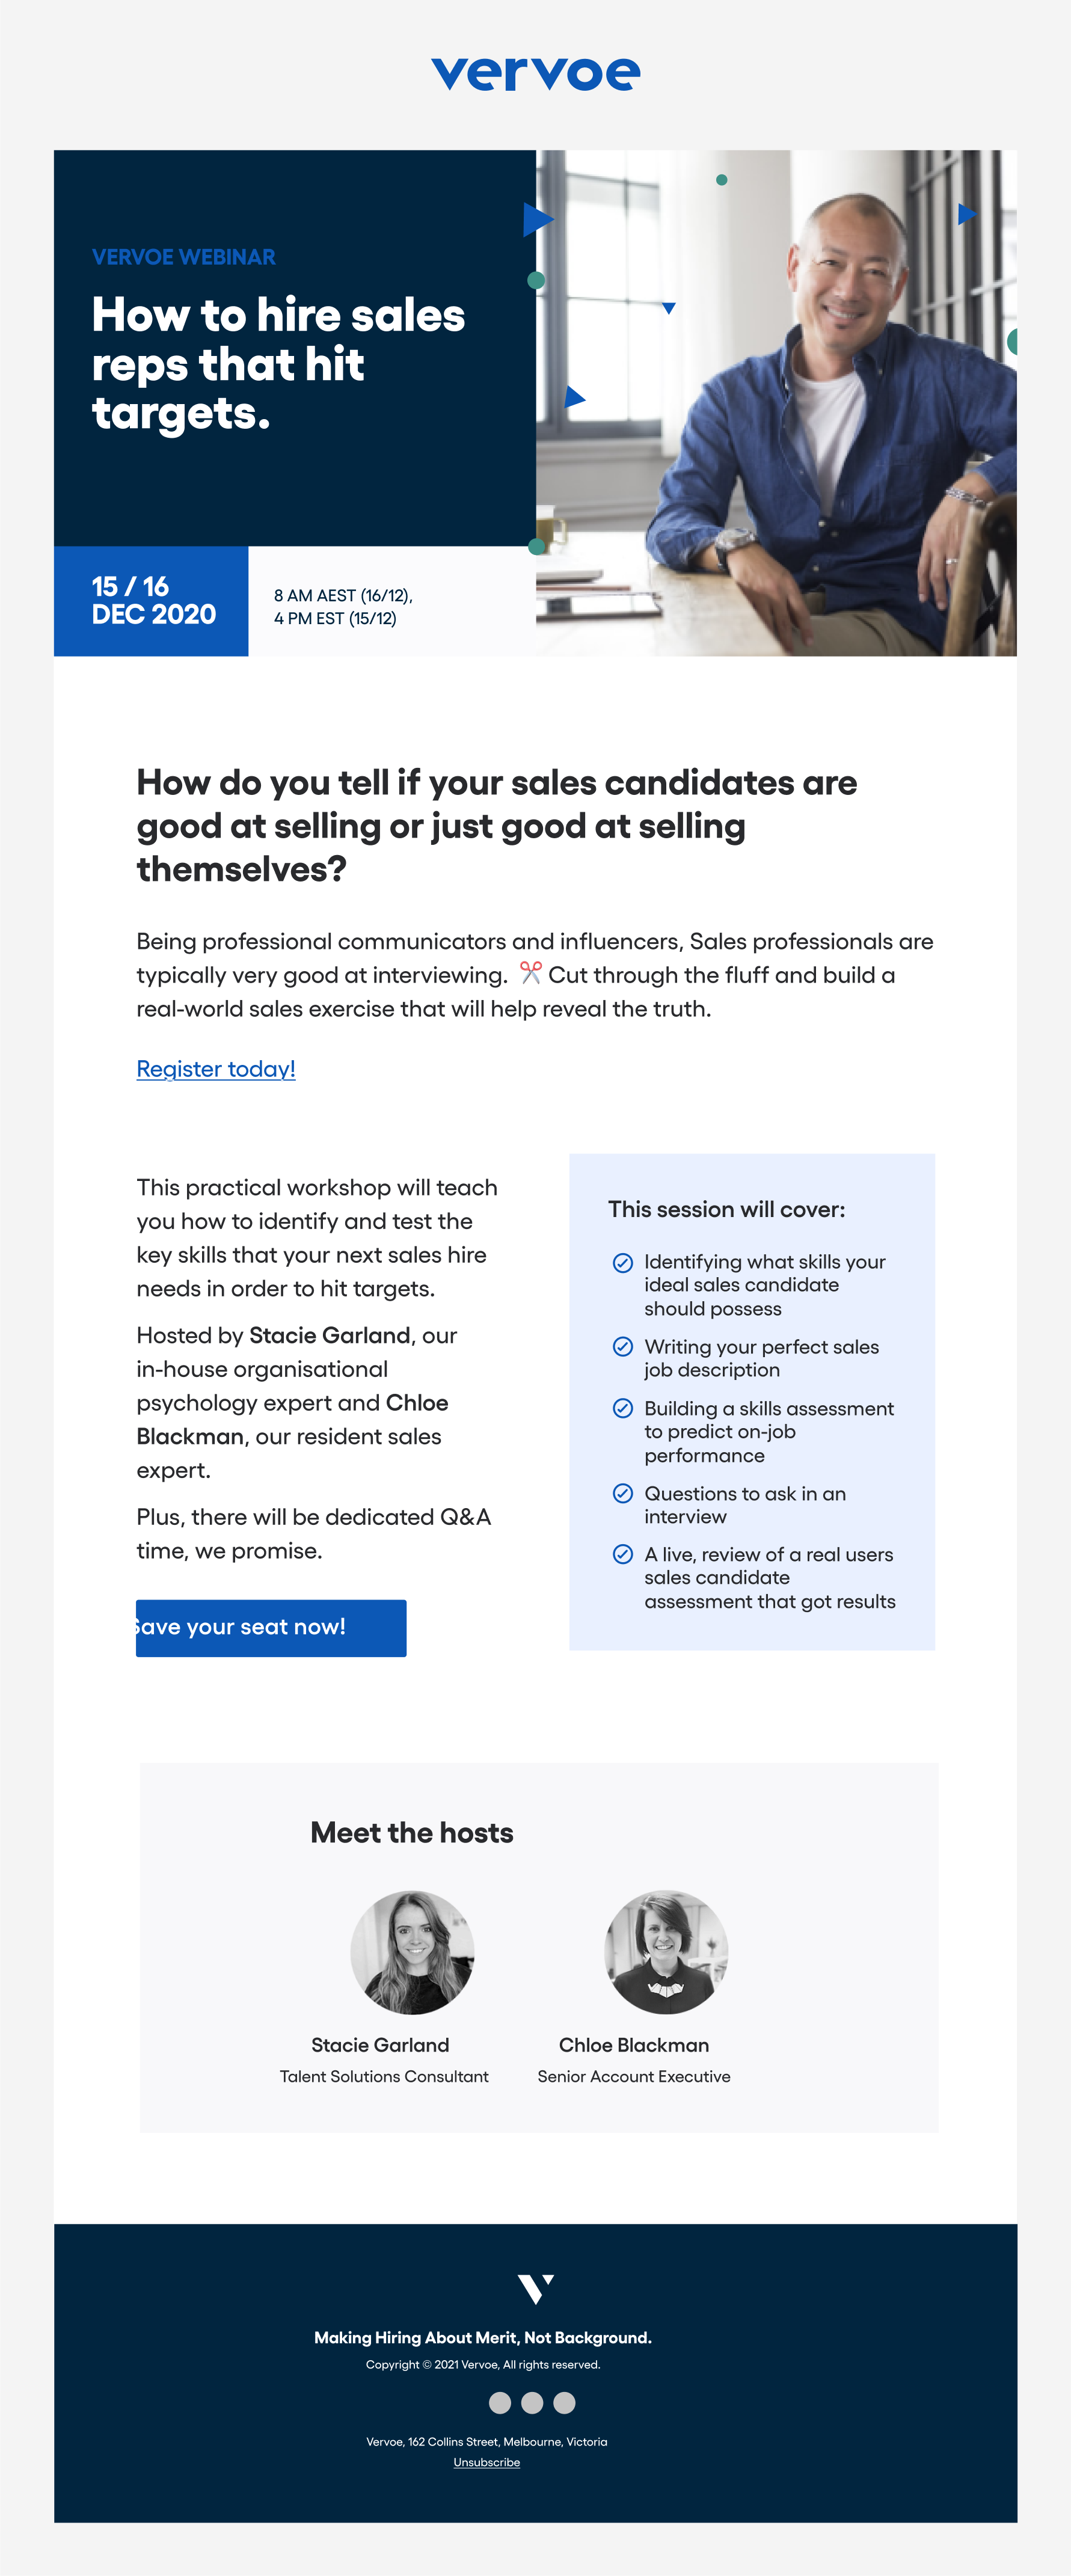
Task: Click checkmark icon beside "Writing your perfect sales"
Action: [x=622, y=1346]
